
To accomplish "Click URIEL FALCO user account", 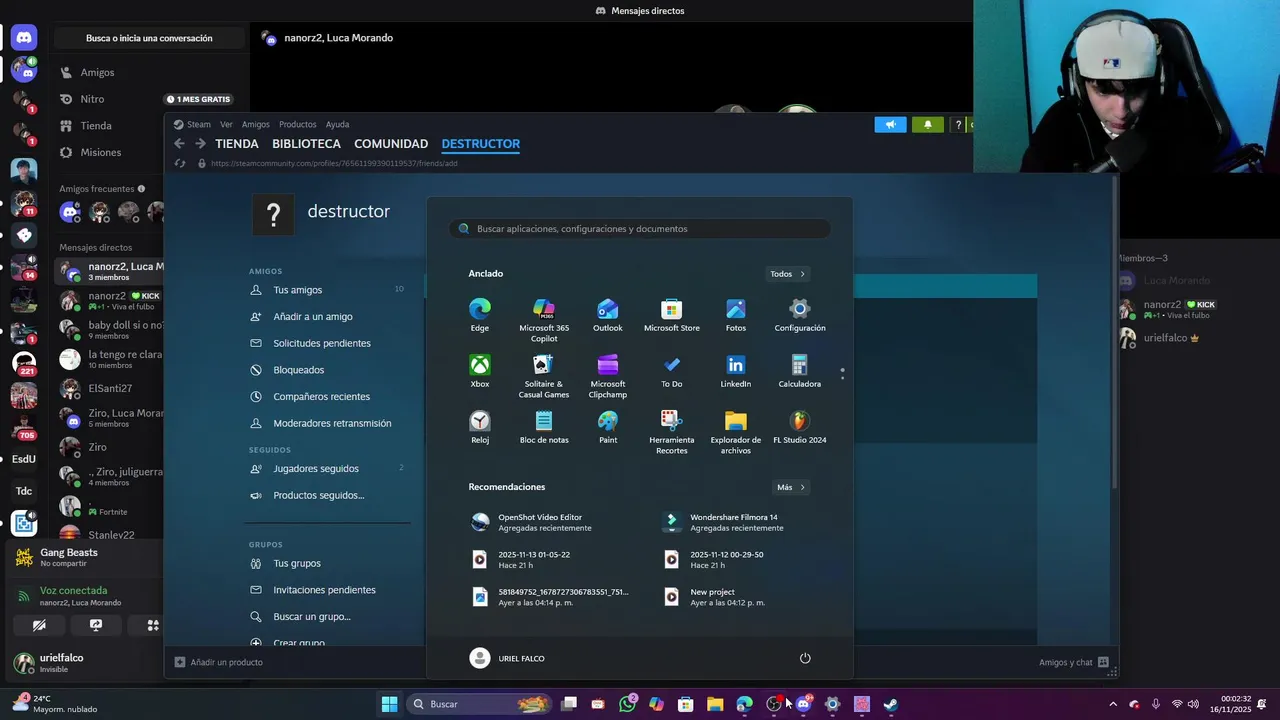I will tap(508, 658).
